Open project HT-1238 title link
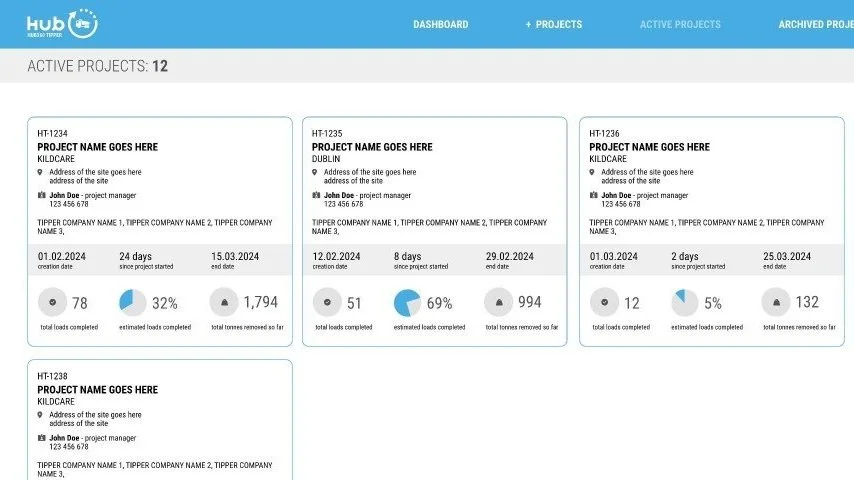 [x=97, y=390]
